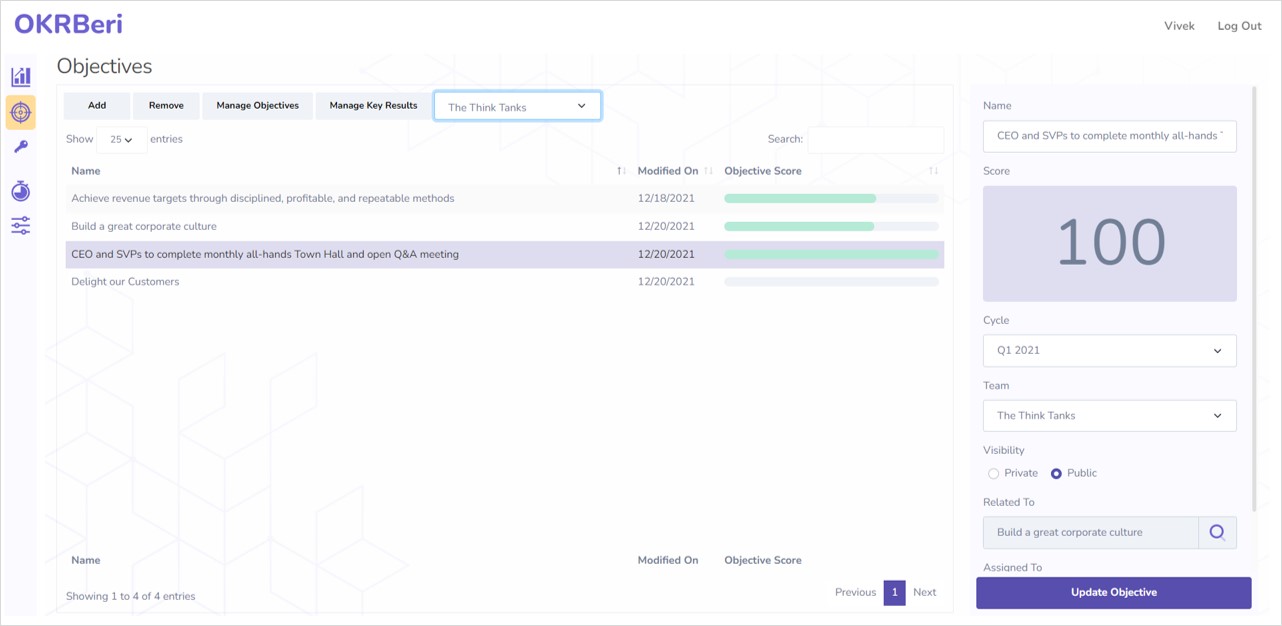Screen dimensions: 1282x626
Task: Select the objectives target icon in sidebar
Action: coord(21,112)
